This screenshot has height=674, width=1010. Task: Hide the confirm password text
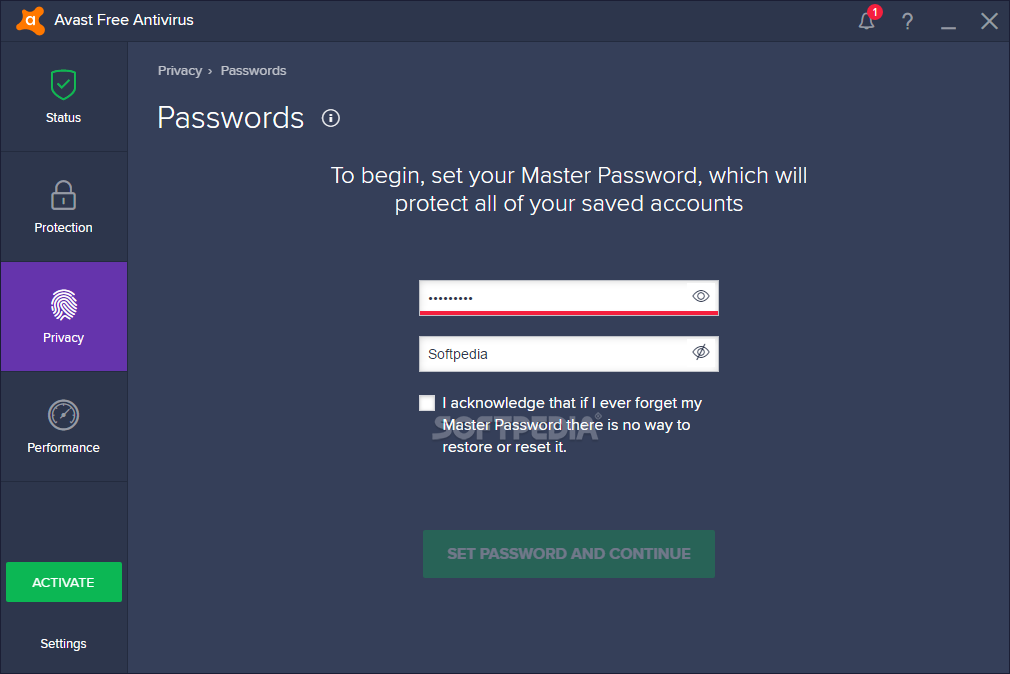701,353
